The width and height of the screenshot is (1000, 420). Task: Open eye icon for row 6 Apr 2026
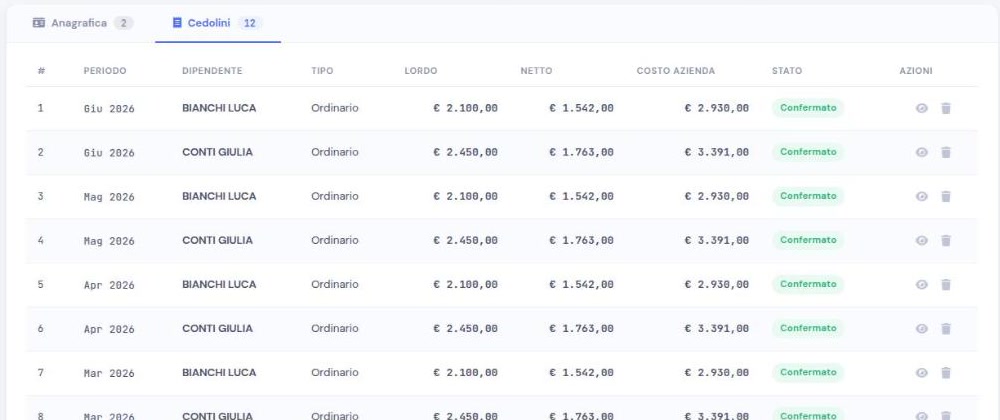click(922, 328)
